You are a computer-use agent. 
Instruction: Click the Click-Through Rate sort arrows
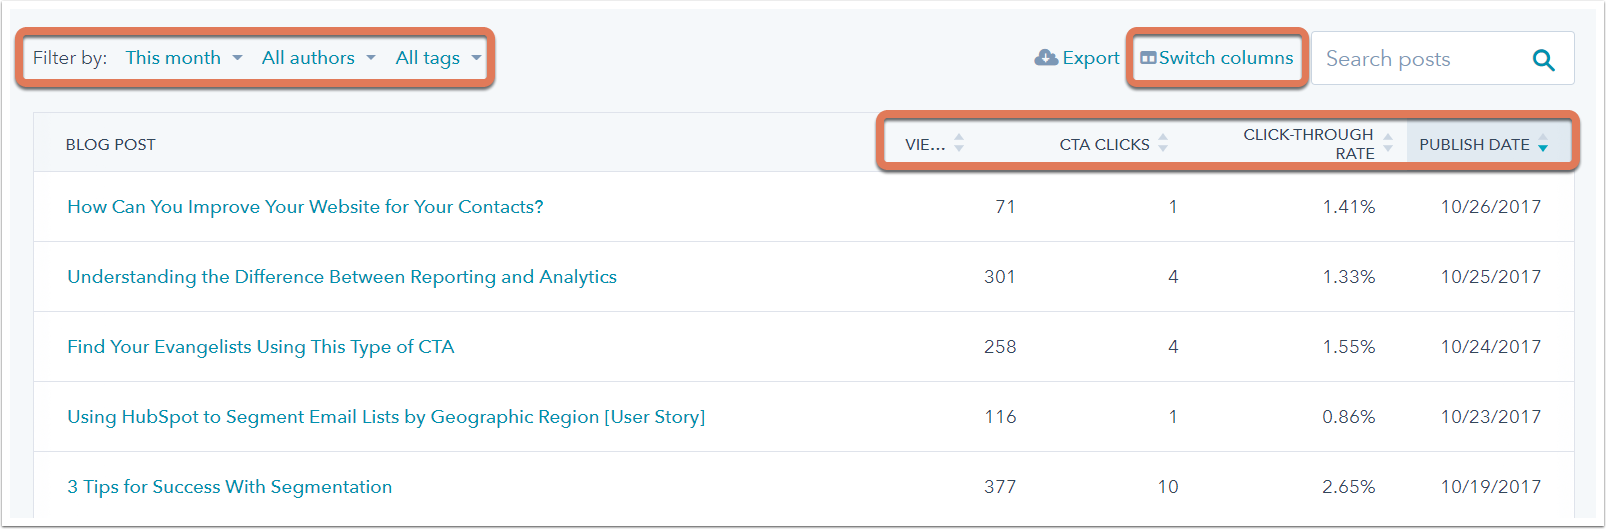(x=1388, y=143)
